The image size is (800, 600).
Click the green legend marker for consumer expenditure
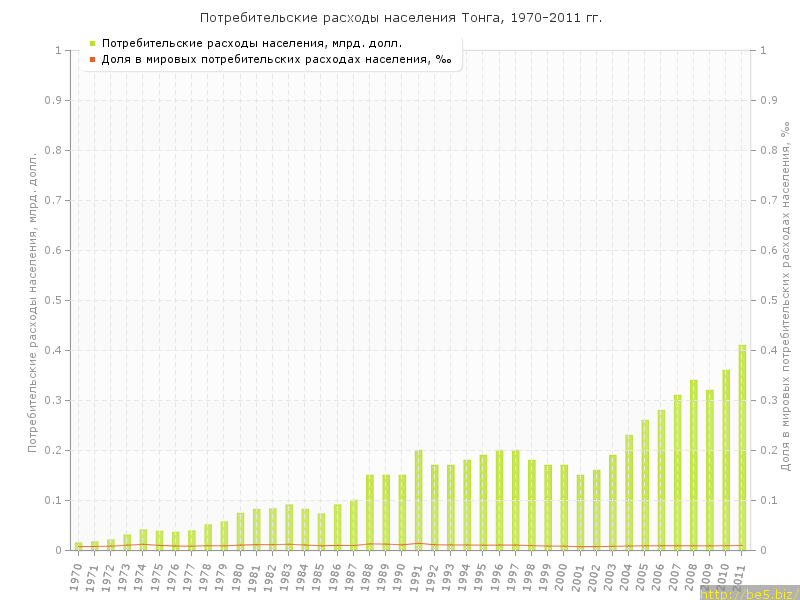[92, 43]
